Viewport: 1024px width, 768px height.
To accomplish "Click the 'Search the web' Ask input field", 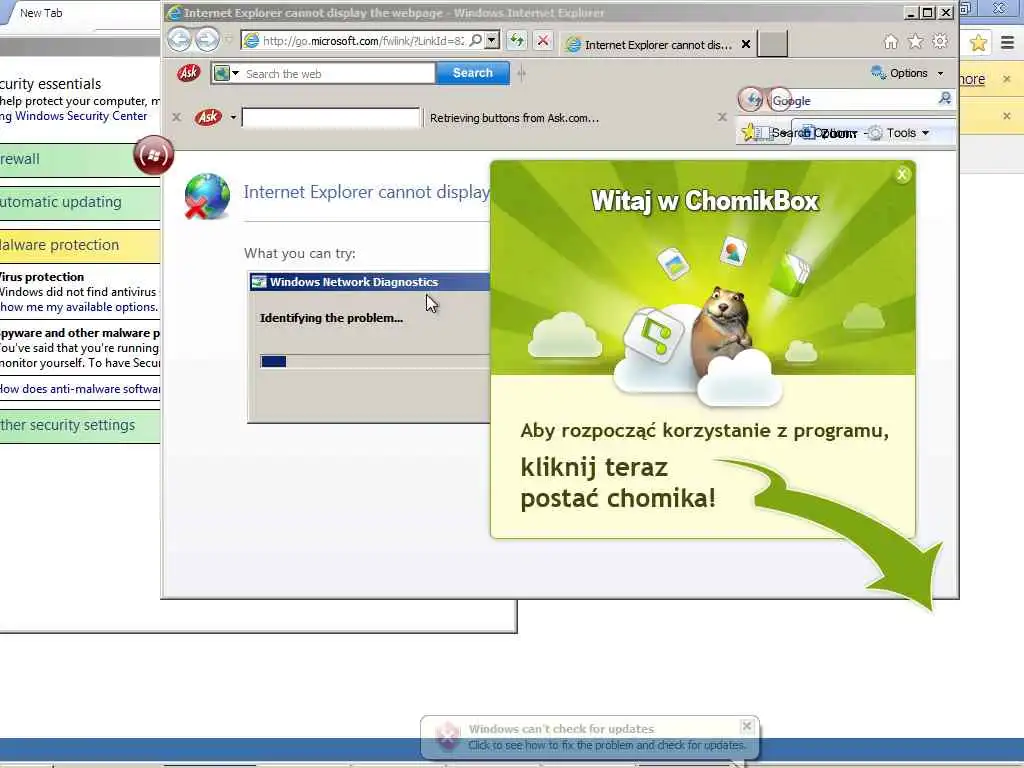I will click(x=338, y=74).
